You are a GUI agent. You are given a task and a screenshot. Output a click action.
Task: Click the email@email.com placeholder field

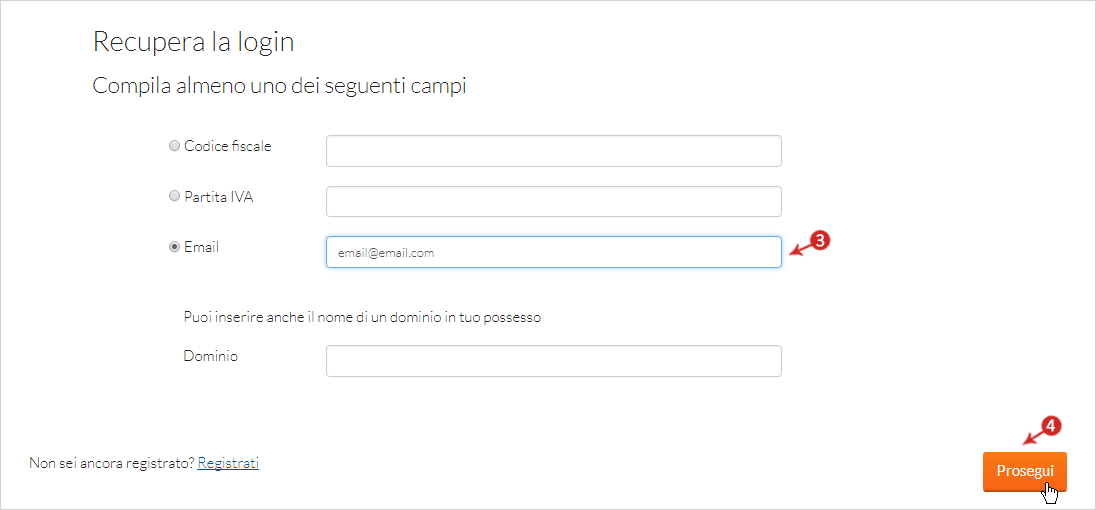coord(554,252)
